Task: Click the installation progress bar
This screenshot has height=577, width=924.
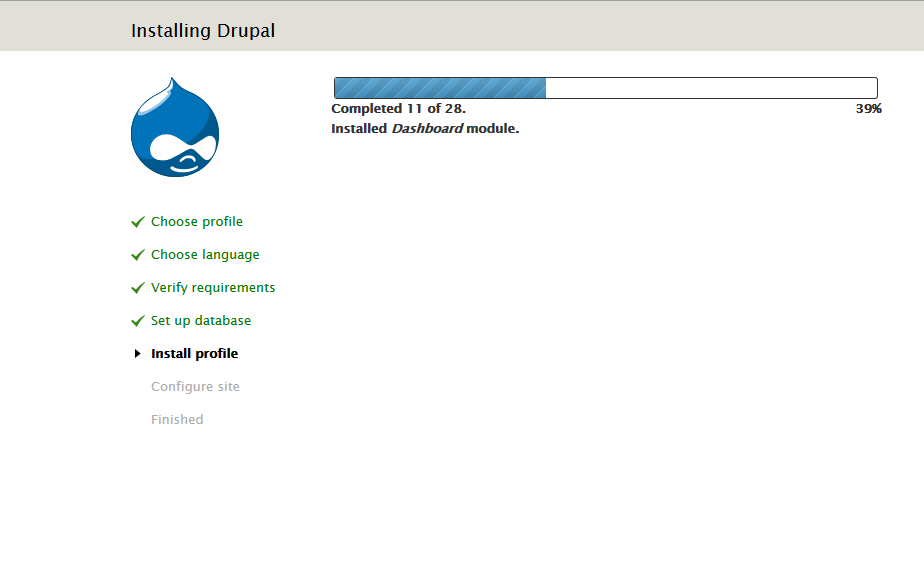Action: [x=606, y=88]
